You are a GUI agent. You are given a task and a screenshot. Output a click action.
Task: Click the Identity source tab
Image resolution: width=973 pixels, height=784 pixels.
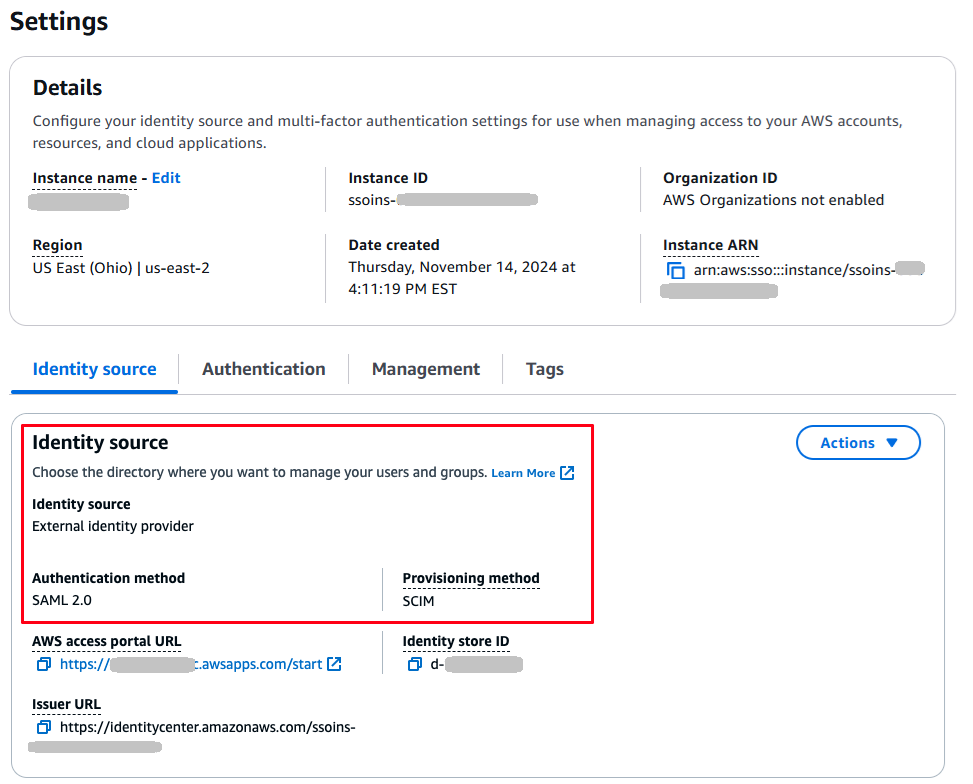pos(93,368)
